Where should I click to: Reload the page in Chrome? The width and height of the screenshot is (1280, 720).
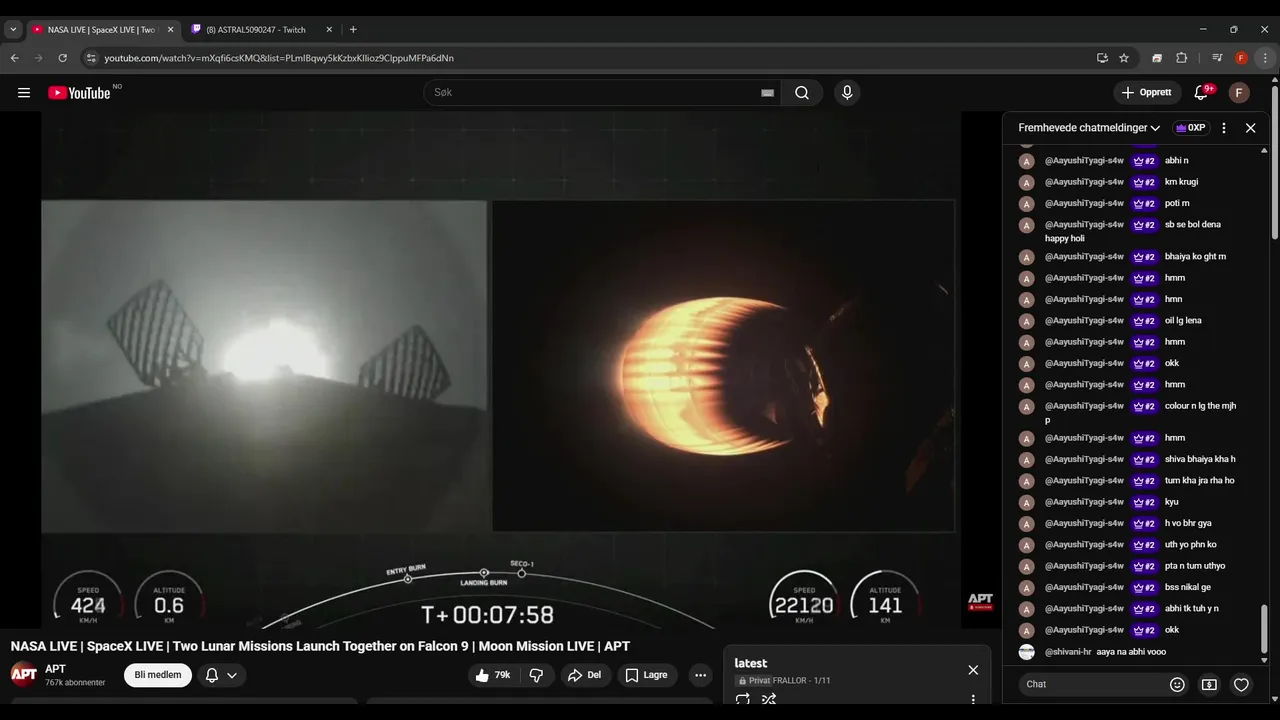coord(62,58)
